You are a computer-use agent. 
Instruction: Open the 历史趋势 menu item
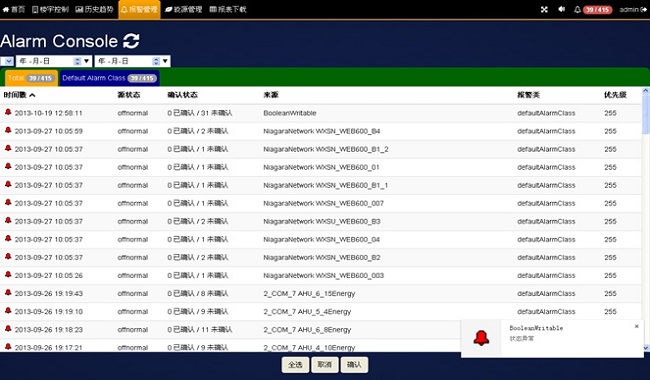[94, 9]
